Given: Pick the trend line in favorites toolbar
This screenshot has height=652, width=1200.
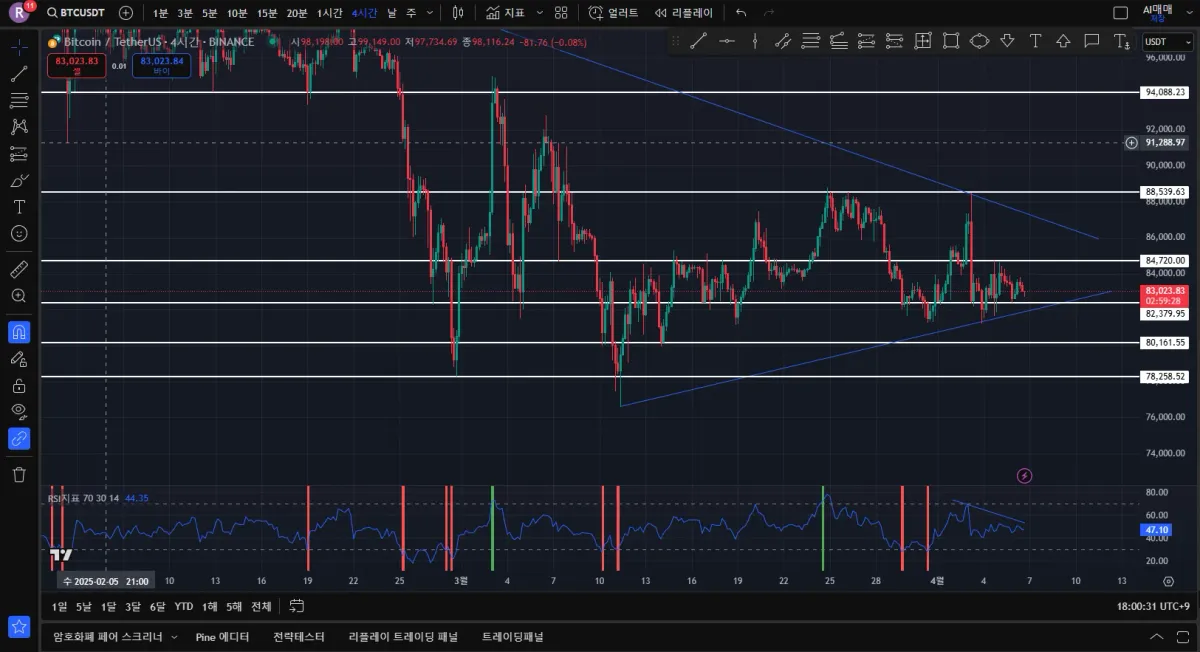Looking at the screenshot, I should [699, 41].
